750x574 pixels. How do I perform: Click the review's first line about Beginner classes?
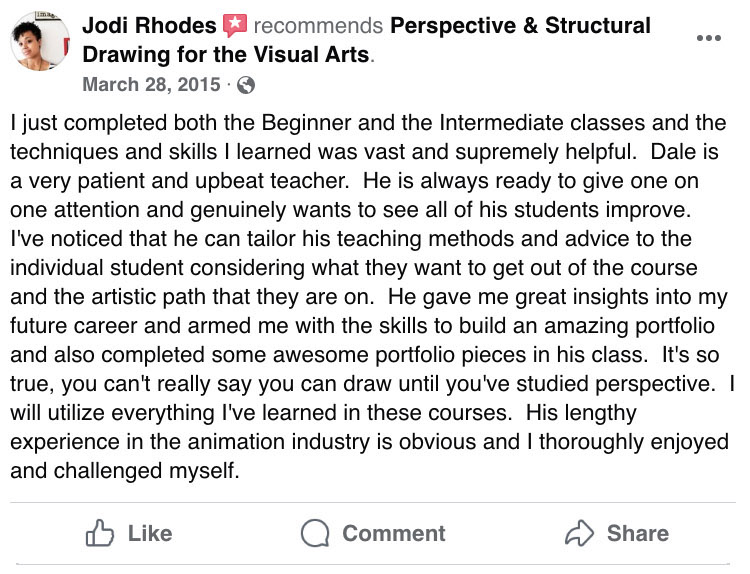coord(367,124)
